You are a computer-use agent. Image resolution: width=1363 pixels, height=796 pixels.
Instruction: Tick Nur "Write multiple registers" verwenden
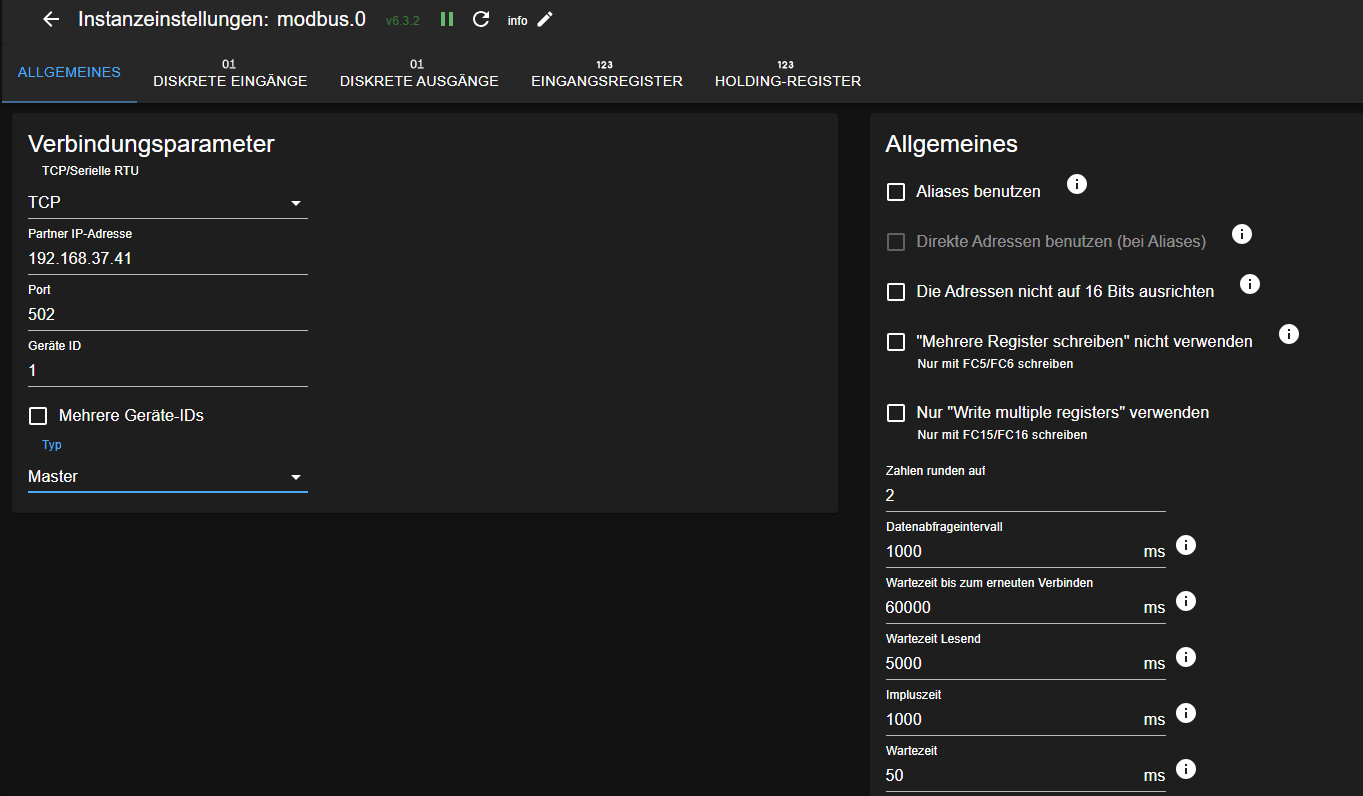[896, 413]
